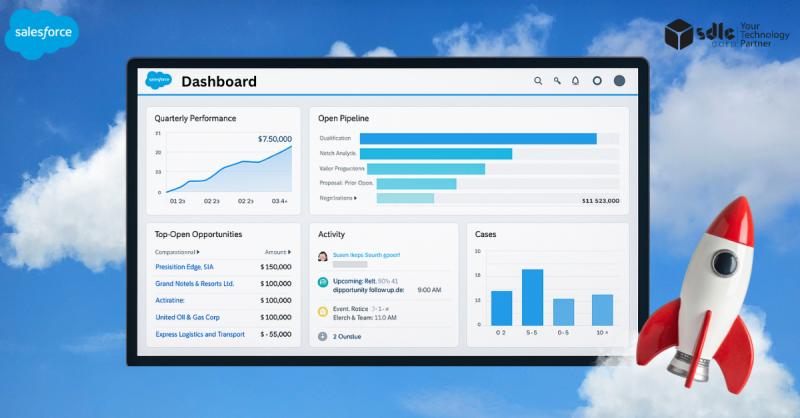Expand the Negriniations pipeline stage arrow

356,198
